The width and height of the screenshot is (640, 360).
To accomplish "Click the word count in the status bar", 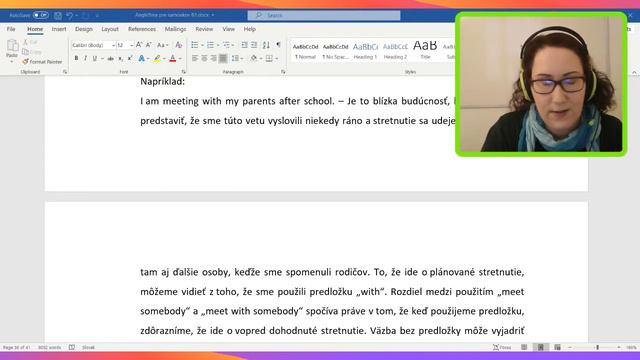I will coord(49,347).
